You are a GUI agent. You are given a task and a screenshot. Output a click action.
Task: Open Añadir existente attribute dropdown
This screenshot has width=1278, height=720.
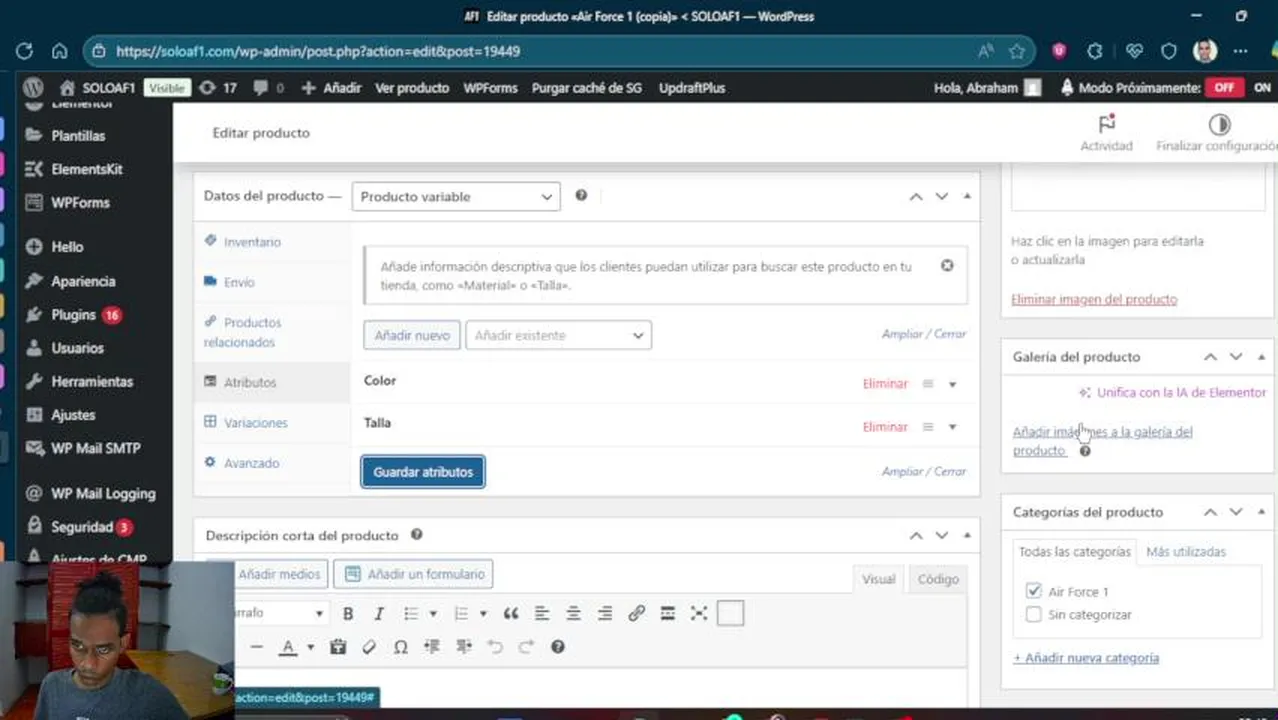point(558,335)
